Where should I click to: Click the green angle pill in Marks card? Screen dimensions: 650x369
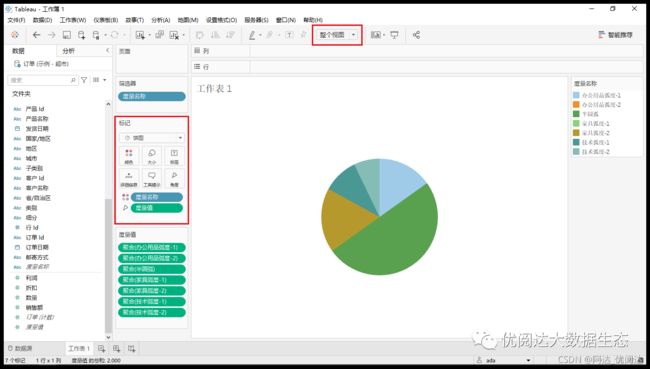click(157, 208)
